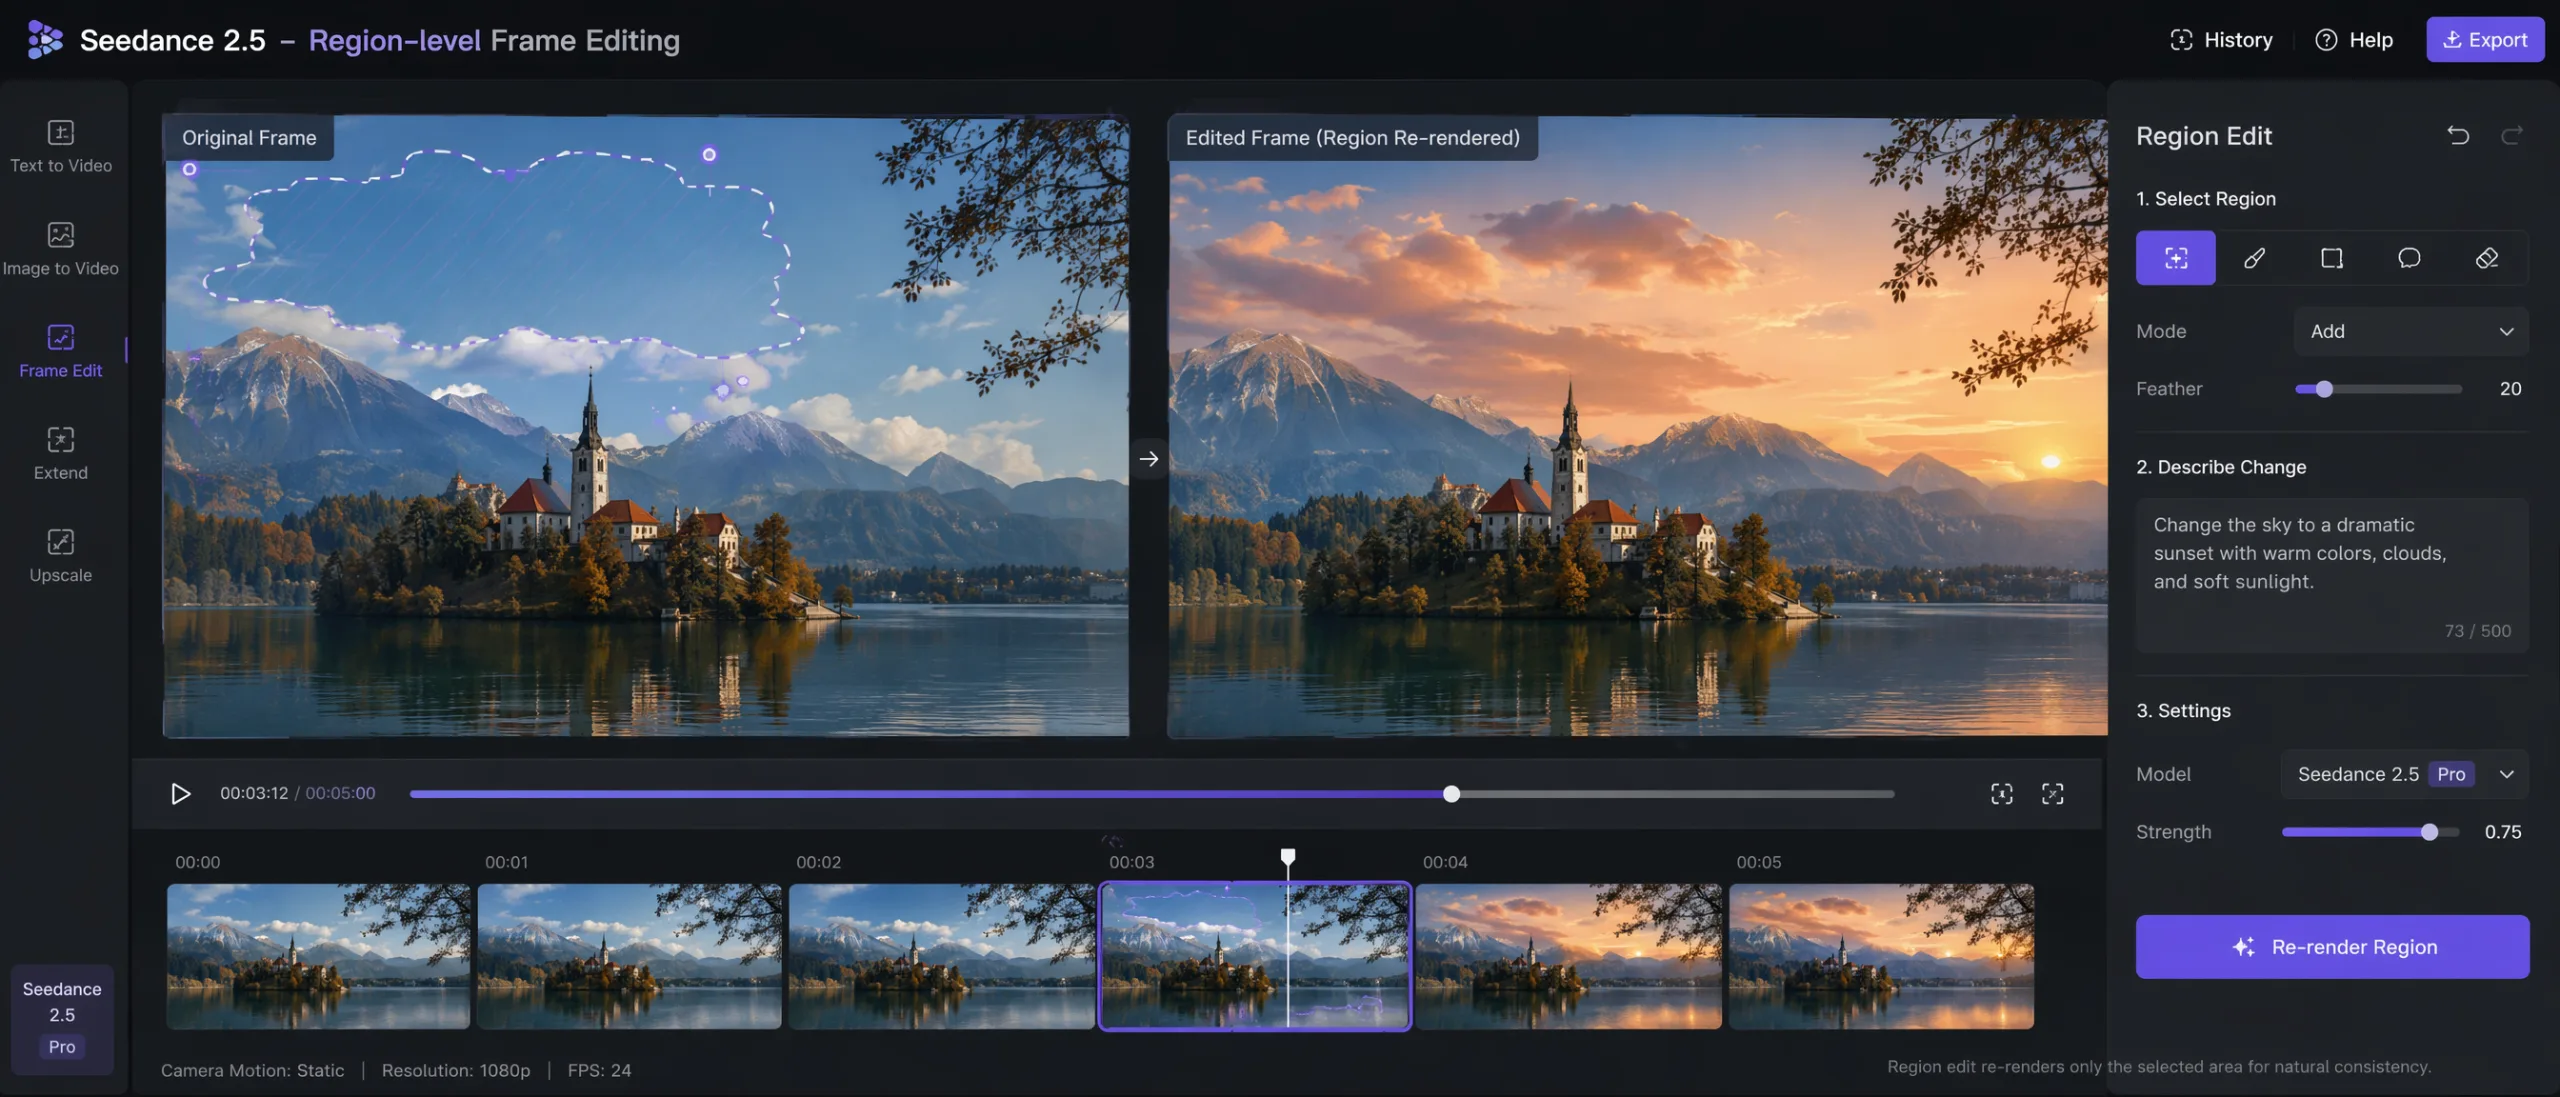This screenshot has height=1097, width=2560.
Task: Select the 00:01 timeline thumbnail
Action: tap(629, 956)
